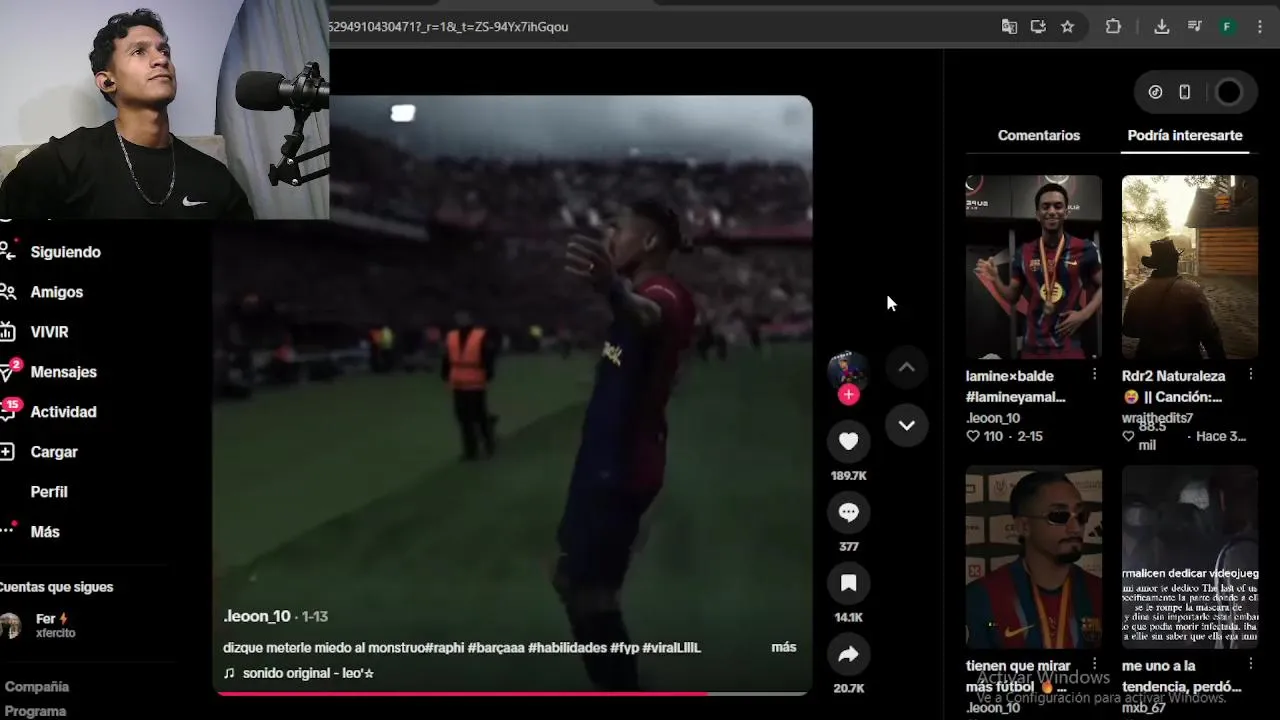
Task: Open Chrome media controls icon
Action: tap(1194, 27)
